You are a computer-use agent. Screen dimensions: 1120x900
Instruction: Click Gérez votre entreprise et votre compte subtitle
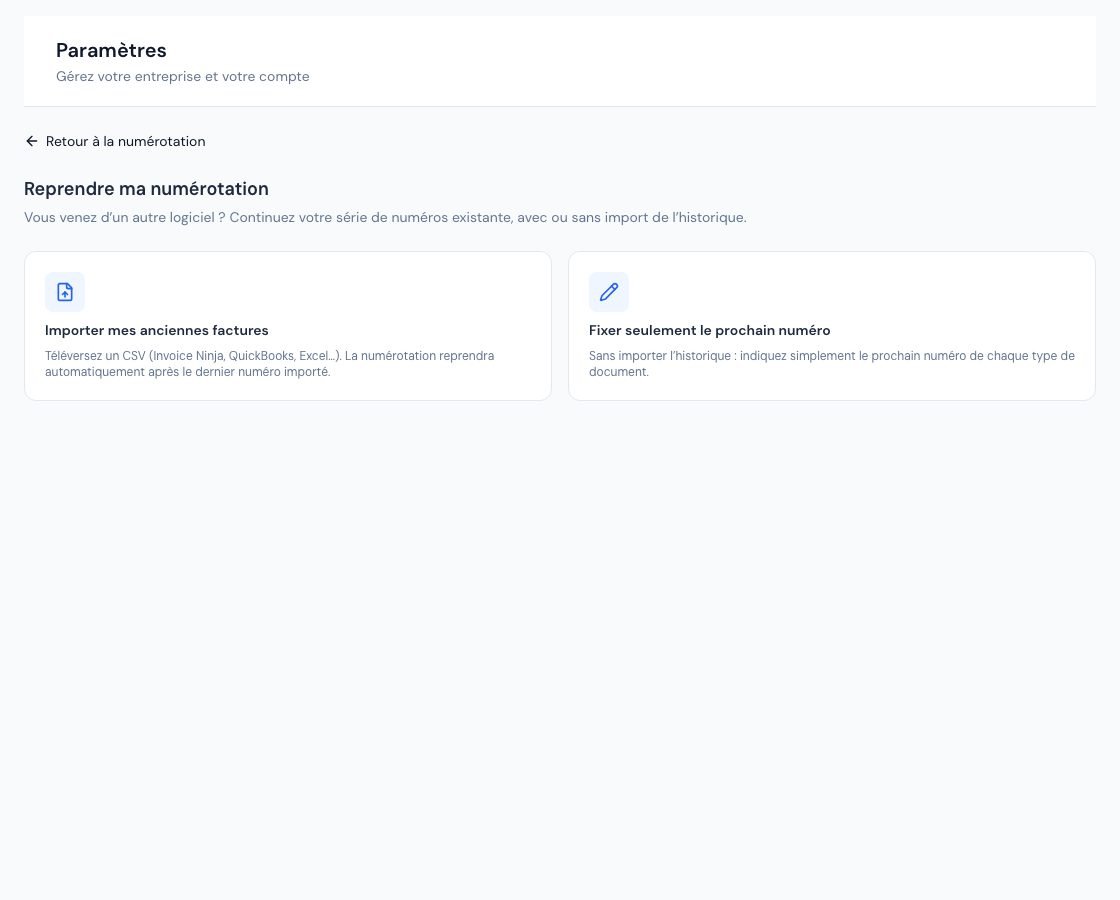click(x=183, y=76)
